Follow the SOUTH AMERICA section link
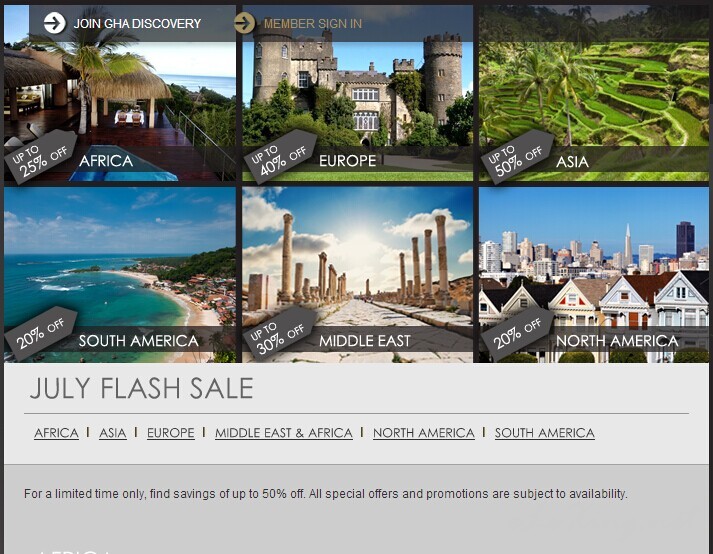The width and height of the screenshot is (713, 554). click(545, 433)
